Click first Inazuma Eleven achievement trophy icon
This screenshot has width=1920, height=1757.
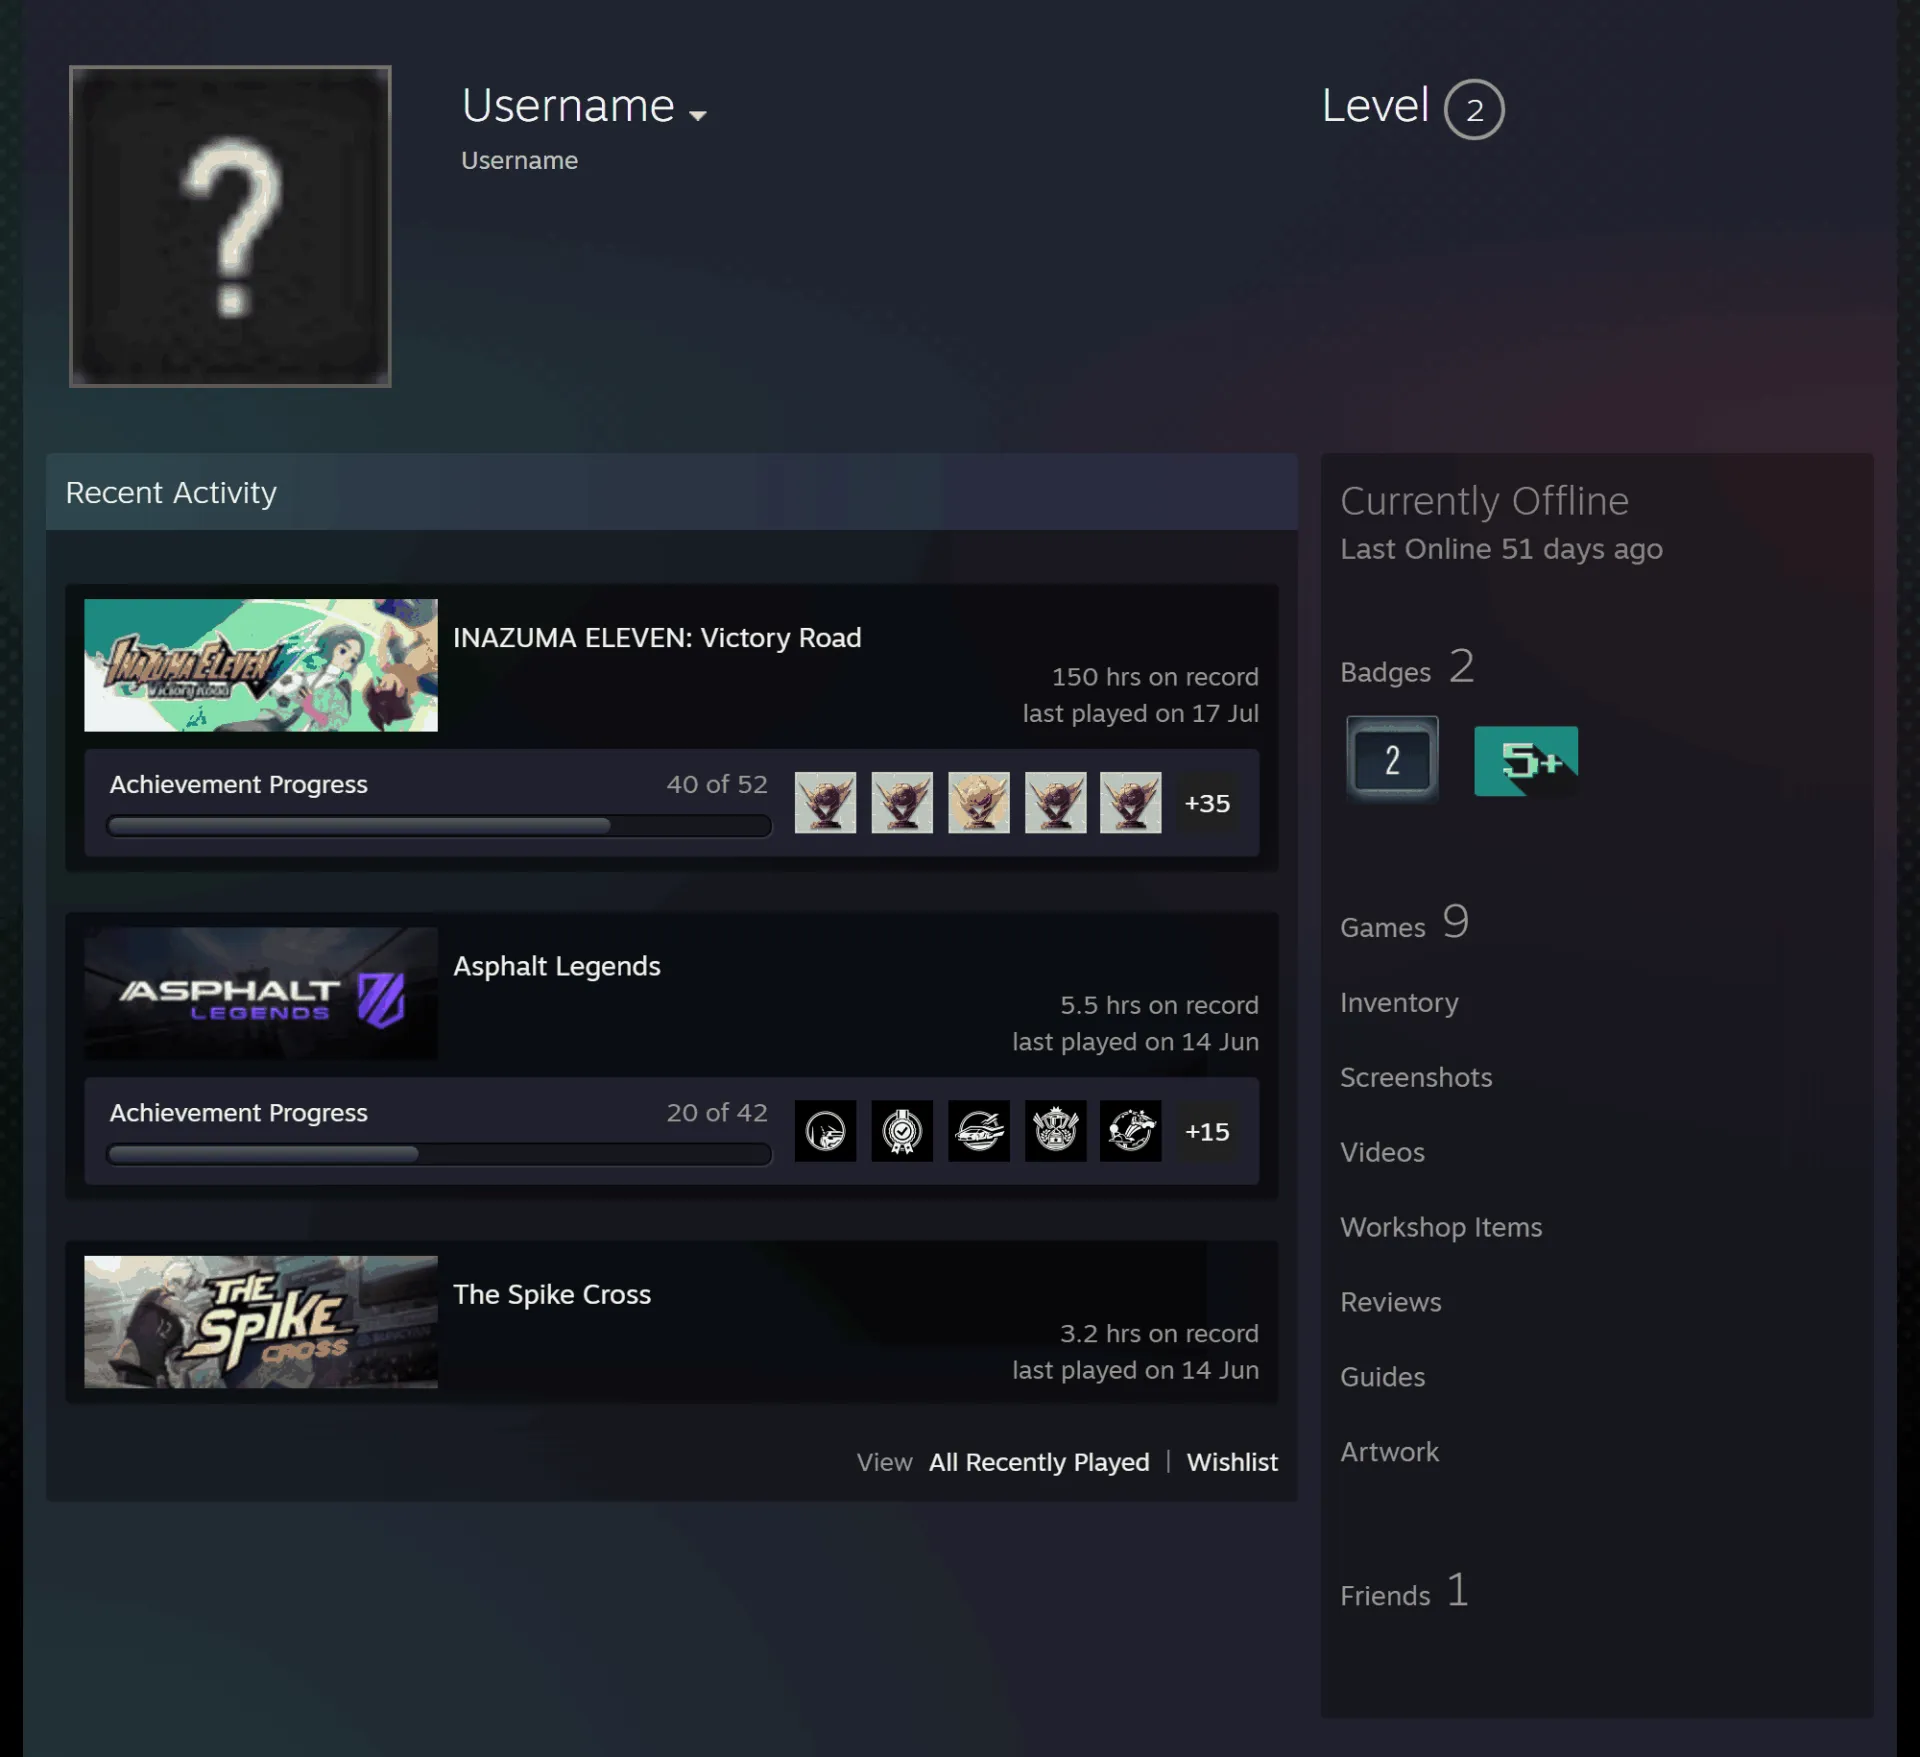click(x=825, y=802)
